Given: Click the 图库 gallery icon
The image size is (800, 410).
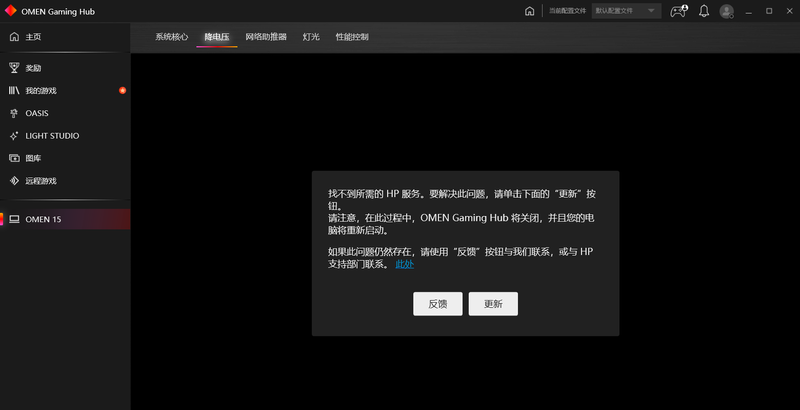Looking at the screenshot, I should [14, 158].
